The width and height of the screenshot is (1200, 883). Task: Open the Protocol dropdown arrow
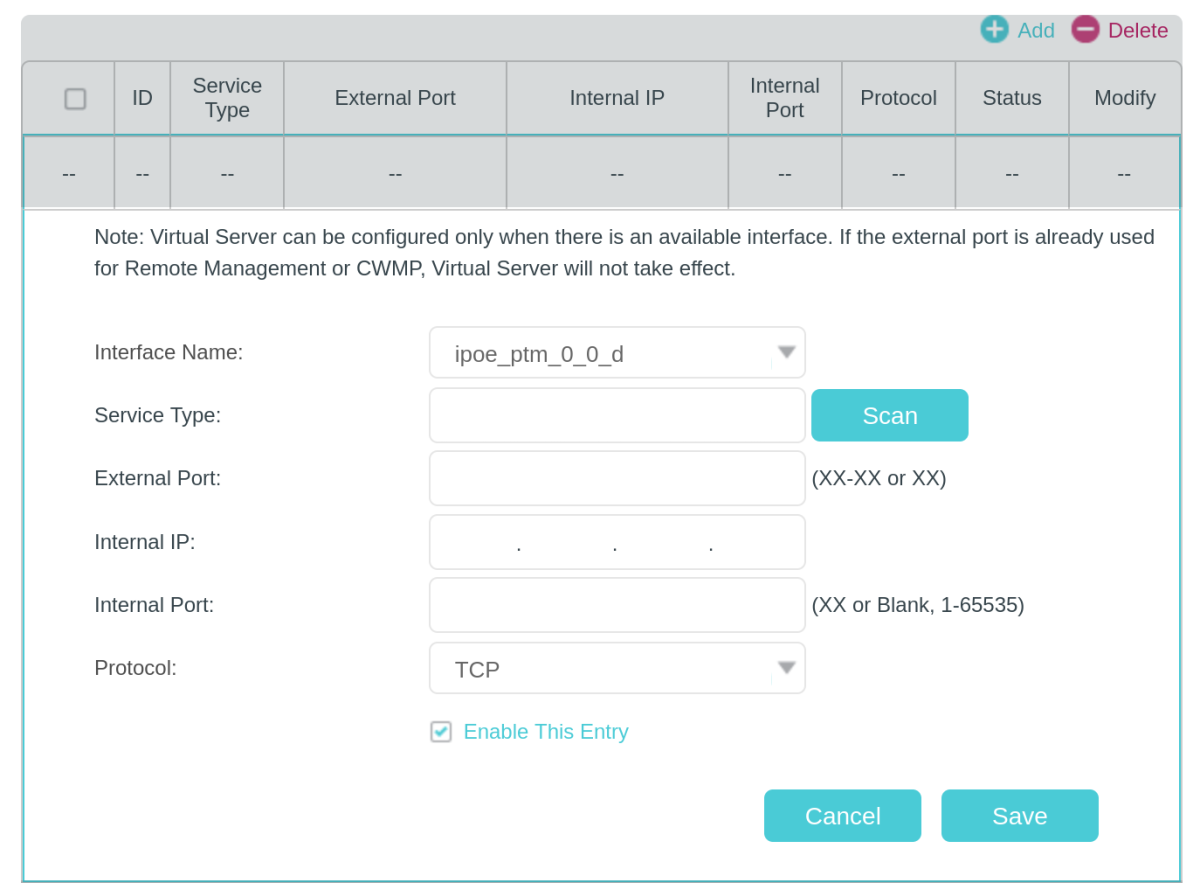pyautogui.click(x=787, y=668)
